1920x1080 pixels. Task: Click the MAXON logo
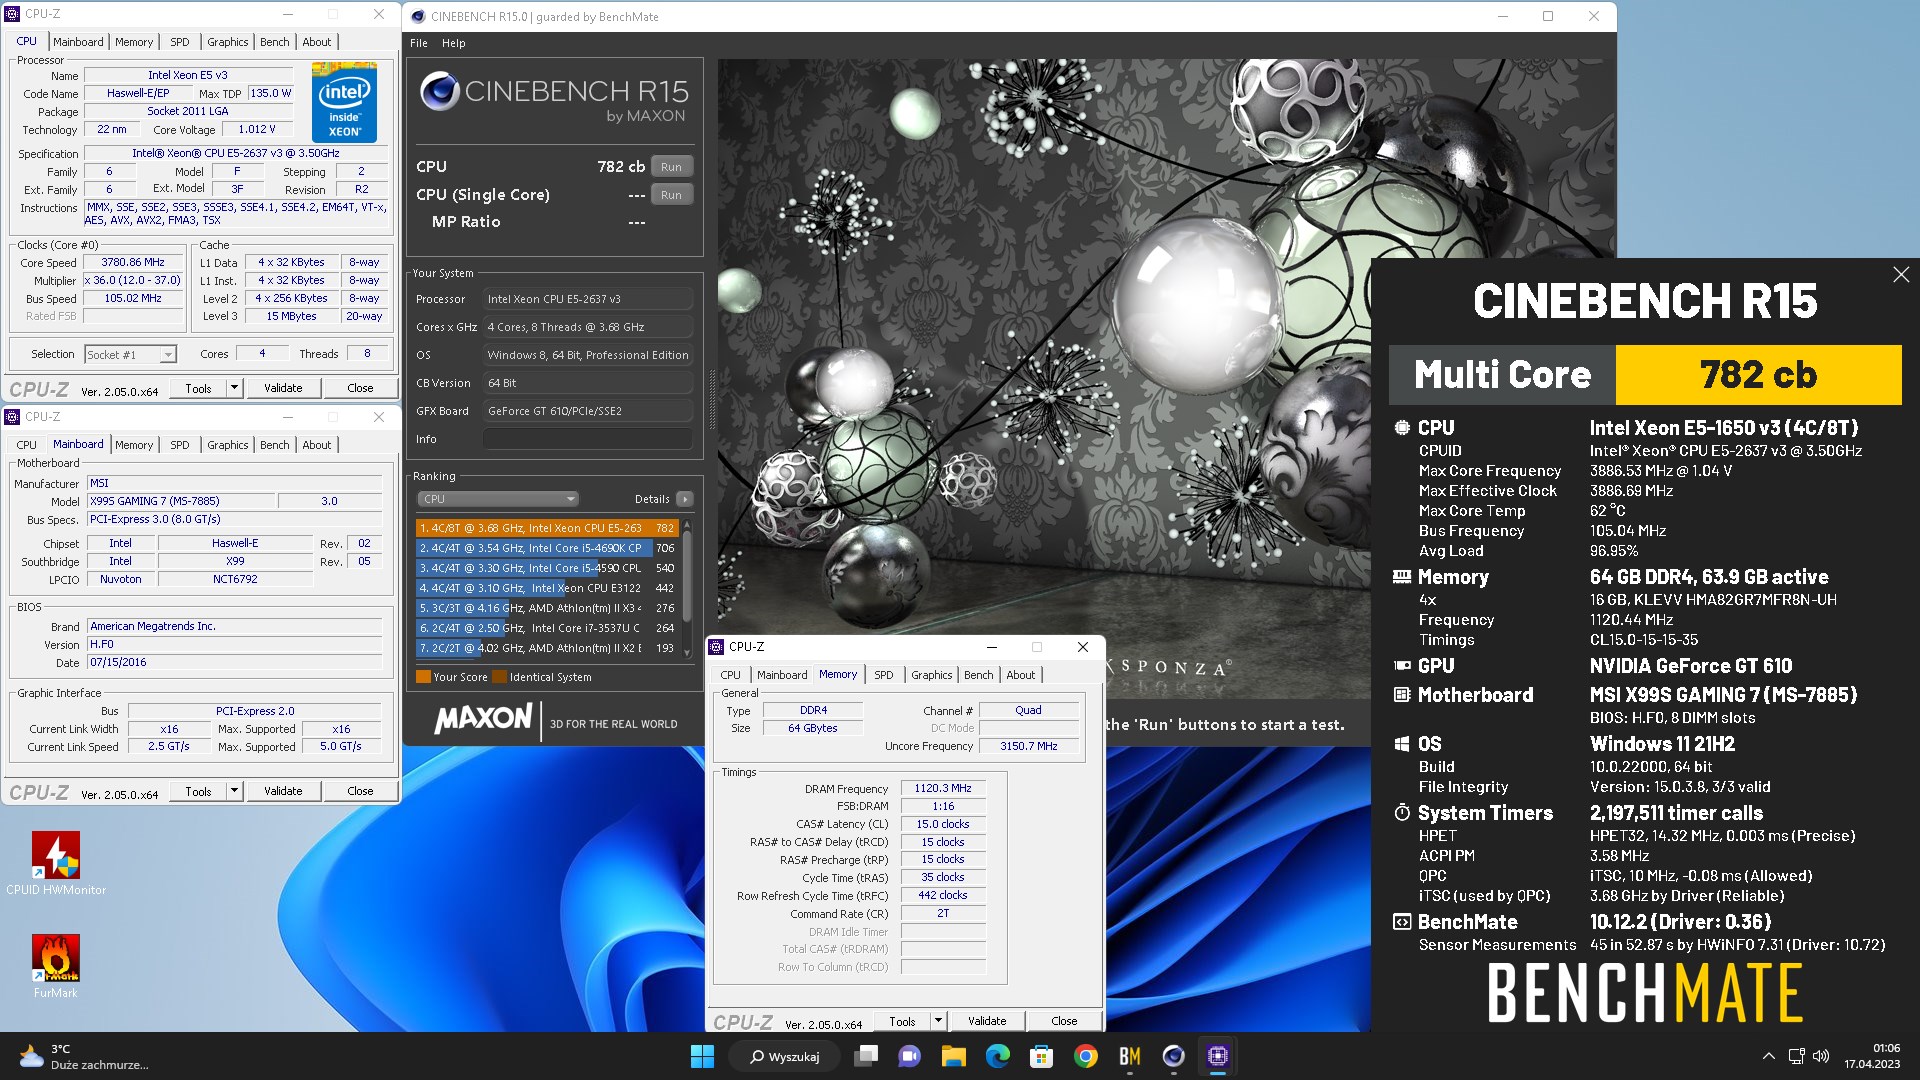coord(483,719)
